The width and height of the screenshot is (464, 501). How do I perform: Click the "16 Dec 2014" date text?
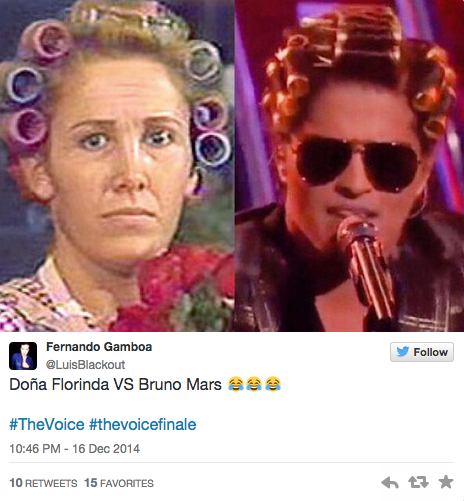106,449
